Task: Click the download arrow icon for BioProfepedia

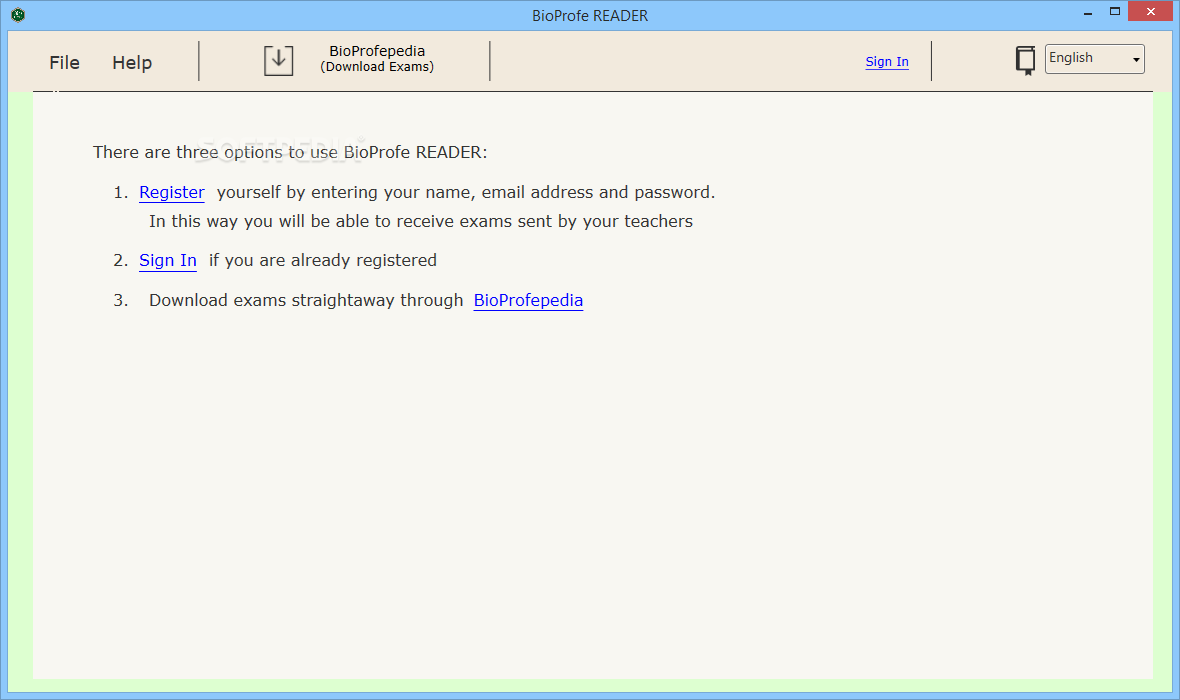Action: 278,60
